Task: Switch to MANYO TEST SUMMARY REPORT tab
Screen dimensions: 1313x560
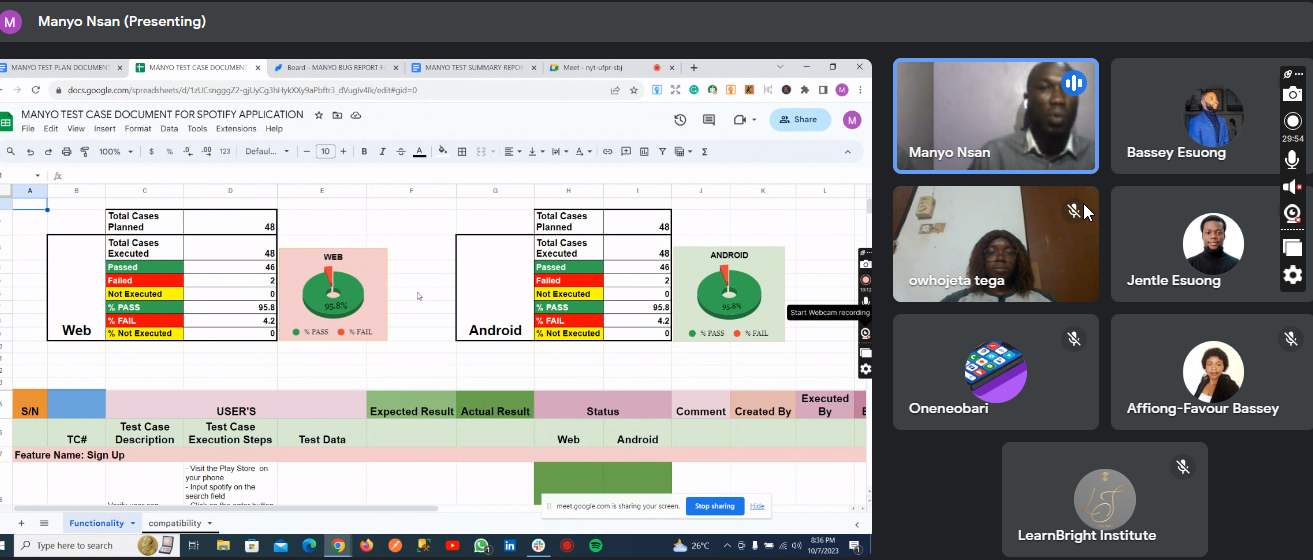Action: pos(472,67)
